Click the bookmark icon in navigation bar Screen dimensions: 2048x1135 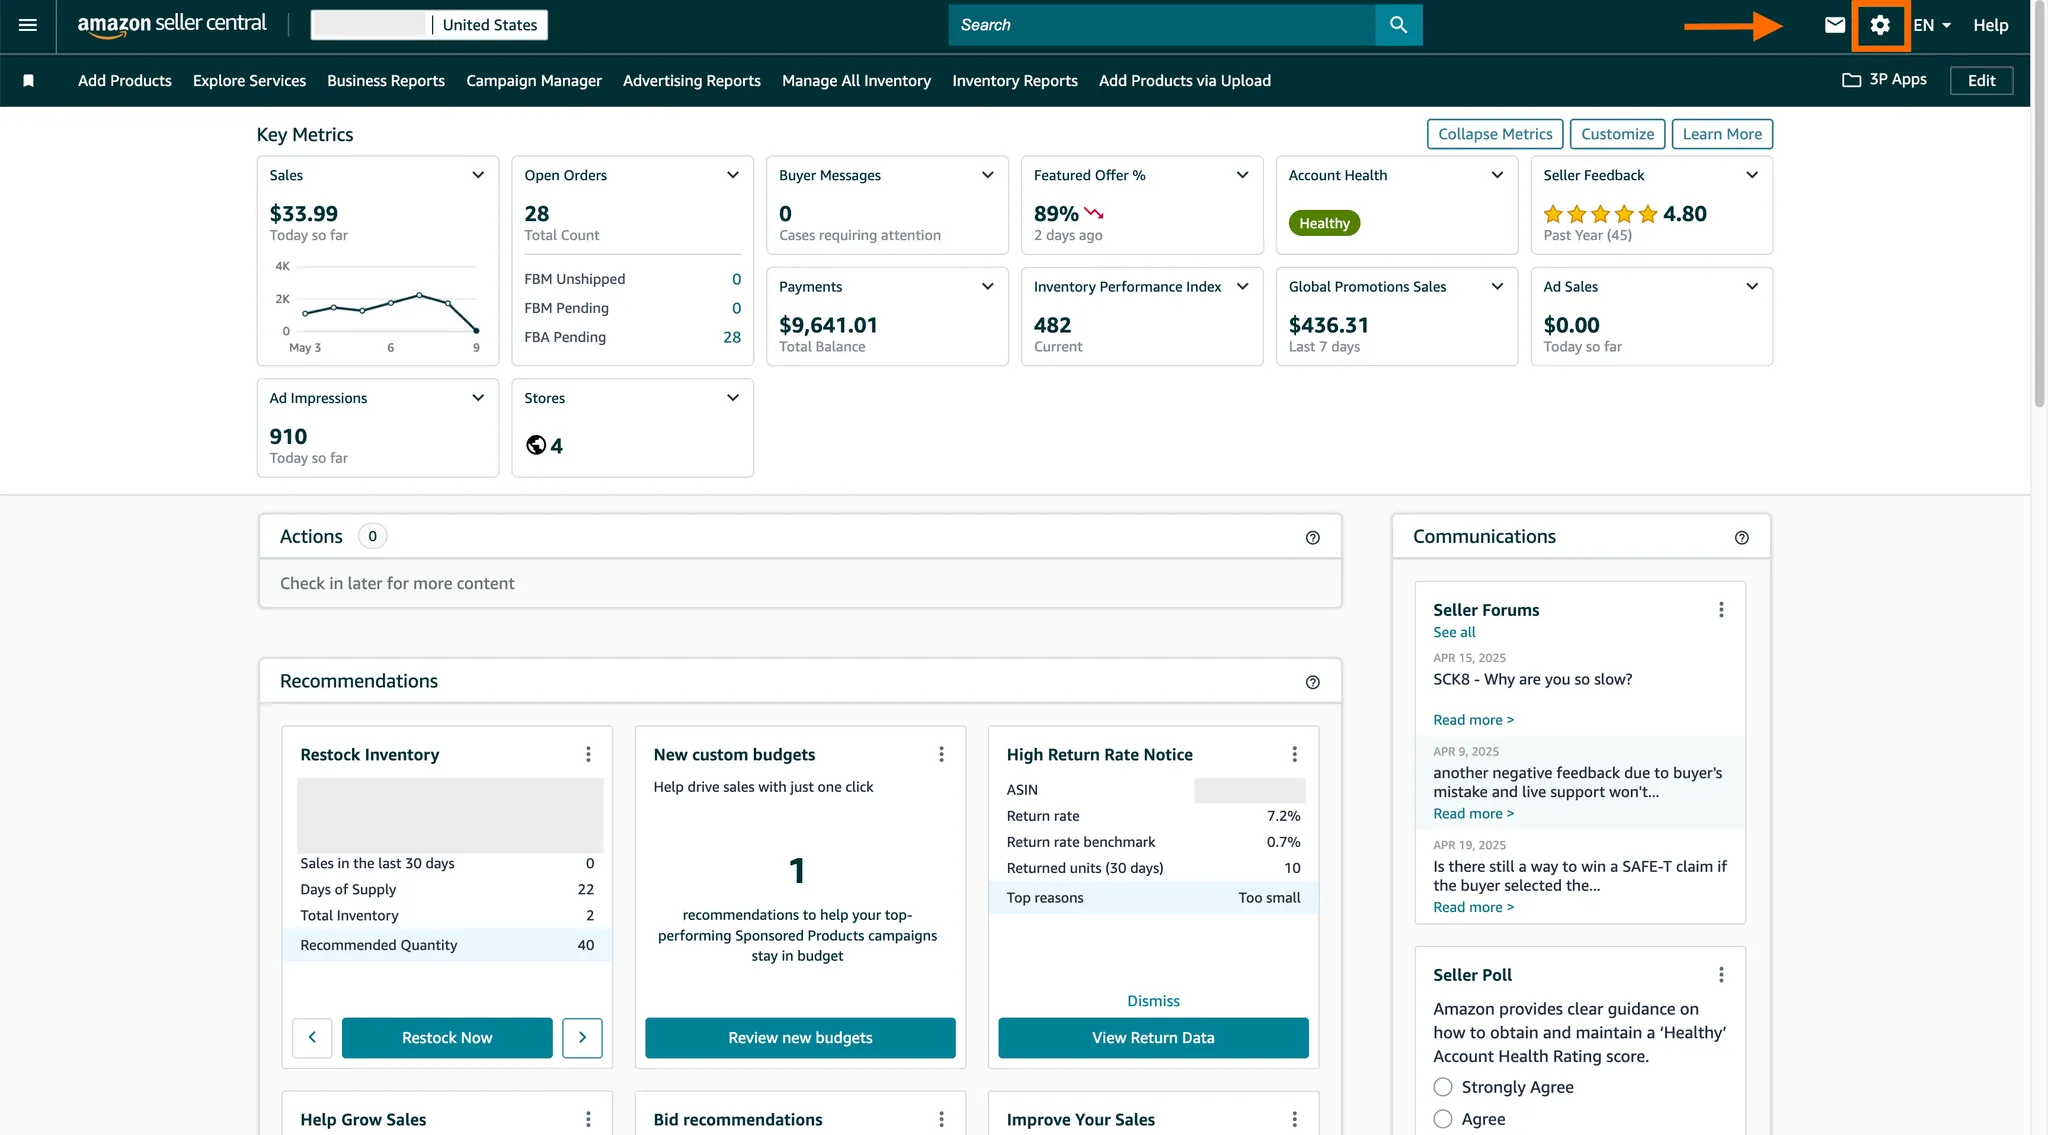[29, 81]
